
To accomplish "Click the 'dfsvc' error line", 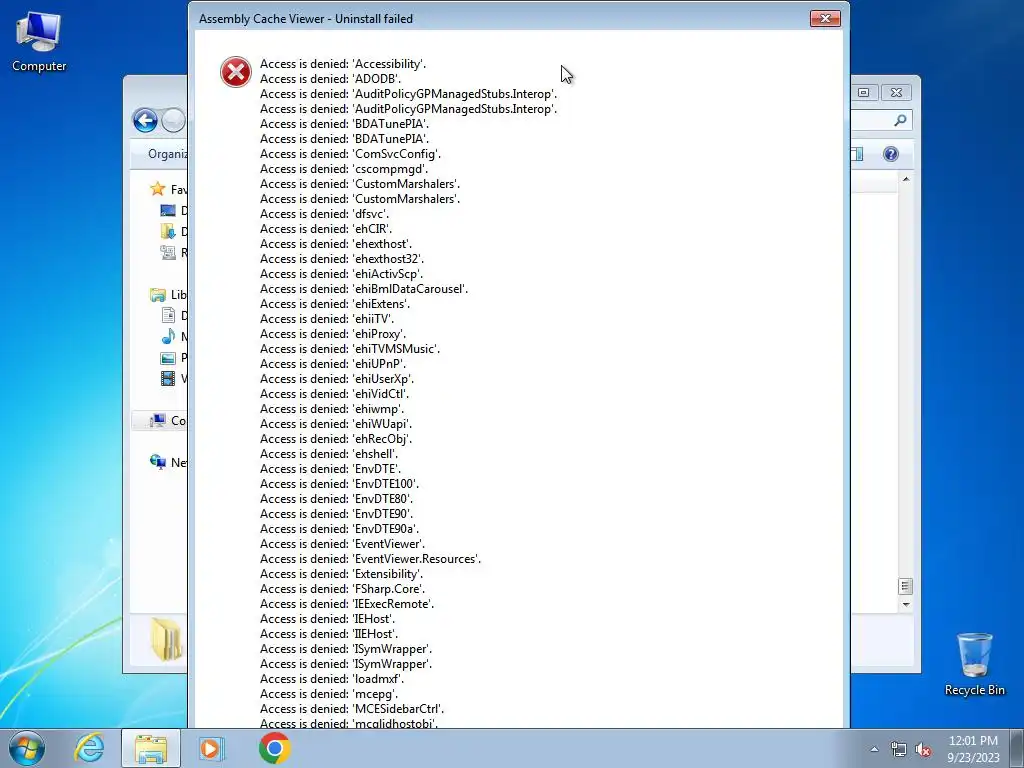I will 325,214.
